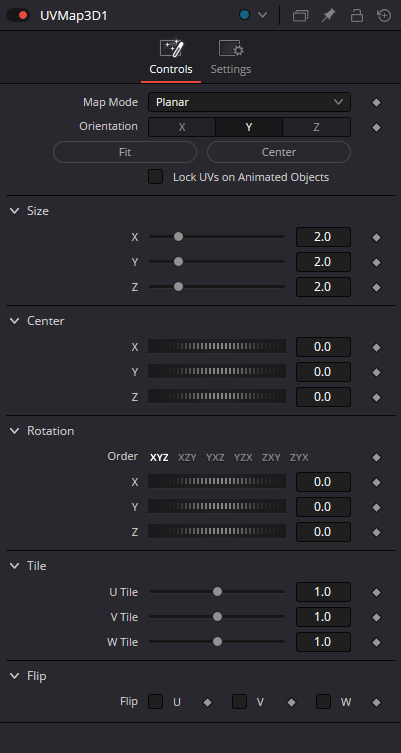The height and width of the screenshot is (753, 401).
Task: Set Orientation to Y
Action: coord(249,127)
